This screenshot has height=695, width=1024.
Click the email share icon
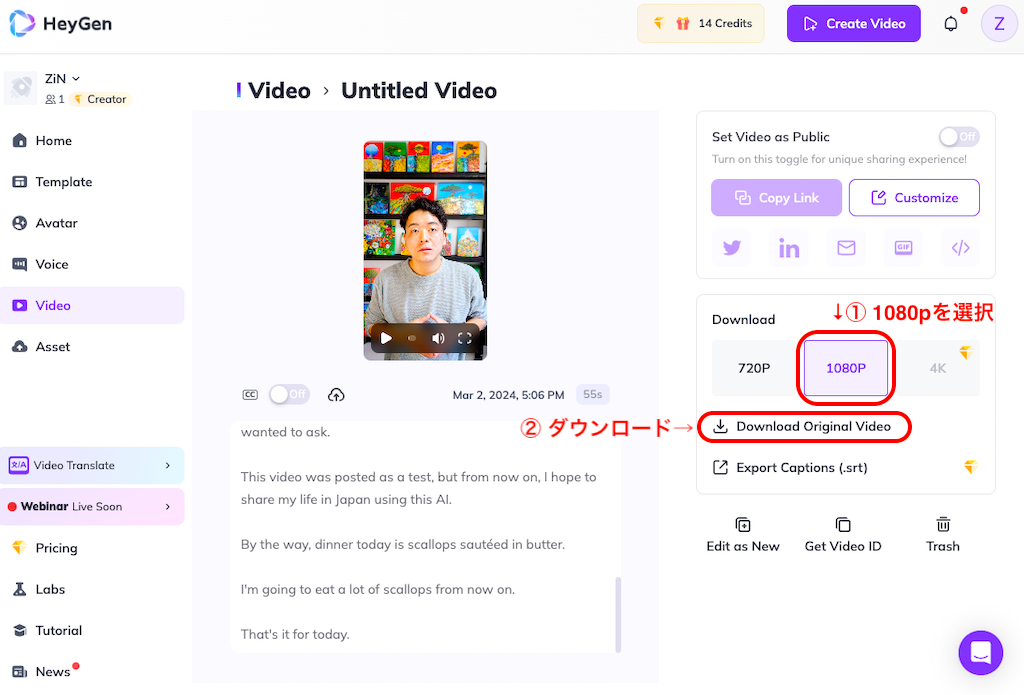click(x=846, y=248)
